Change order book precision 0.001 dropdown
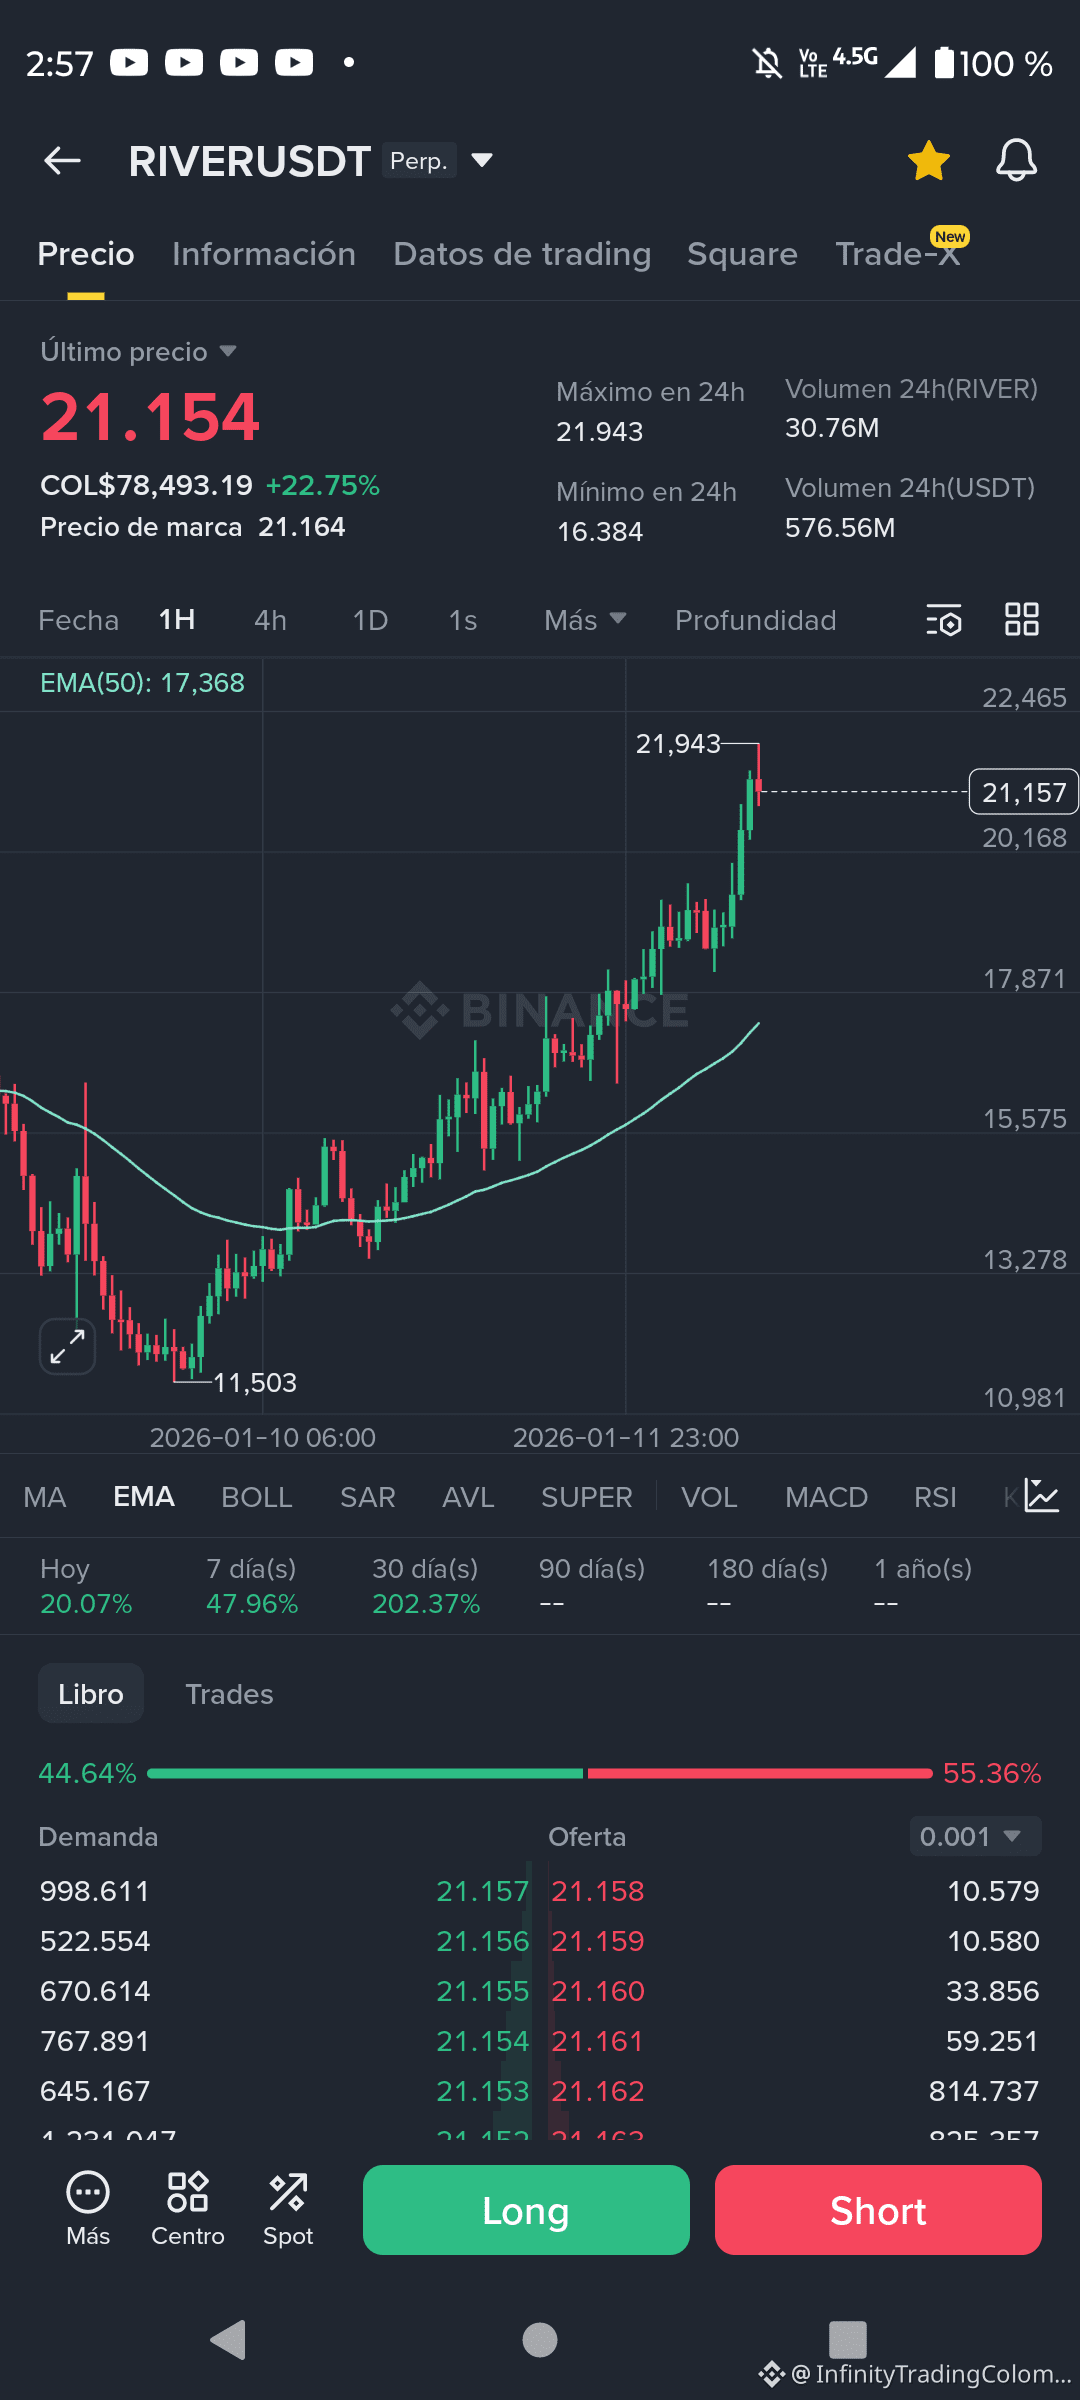 tap(975, 1836)
